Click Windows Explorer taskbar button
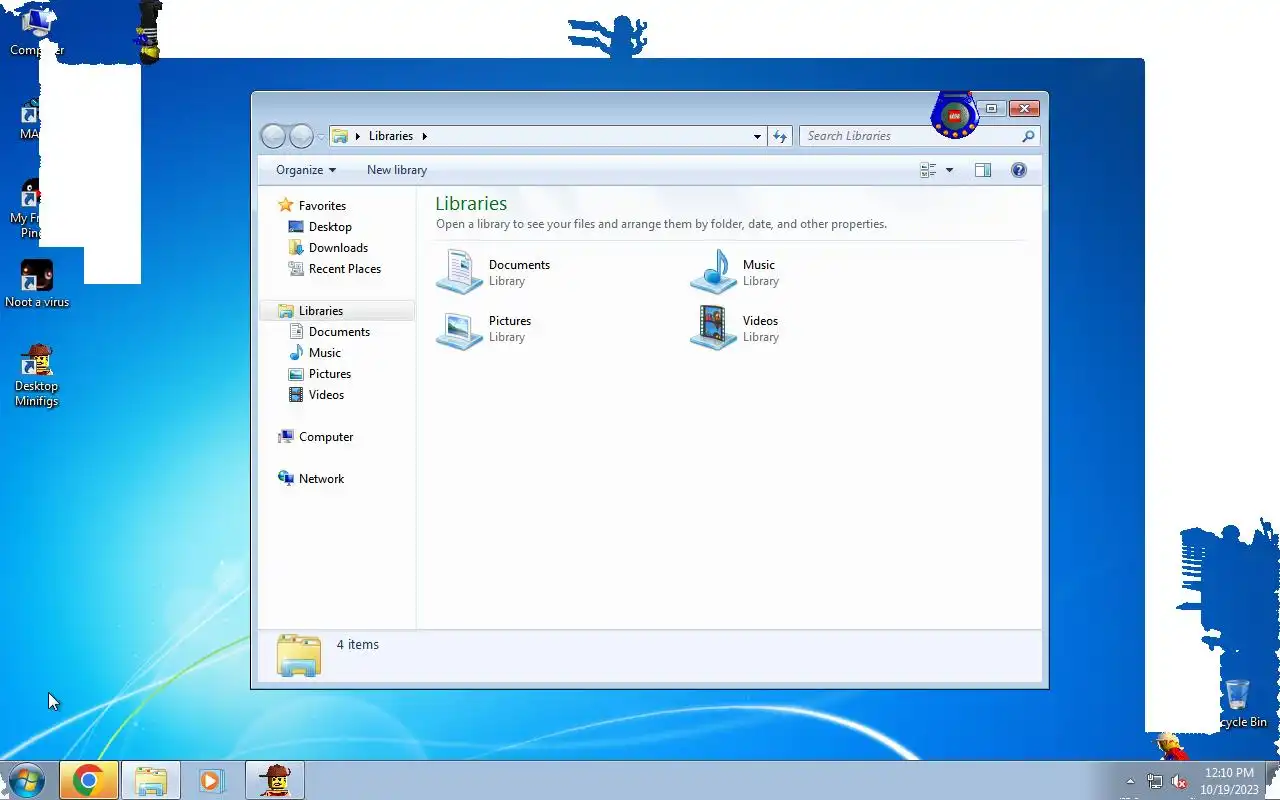 click(151, 780)
